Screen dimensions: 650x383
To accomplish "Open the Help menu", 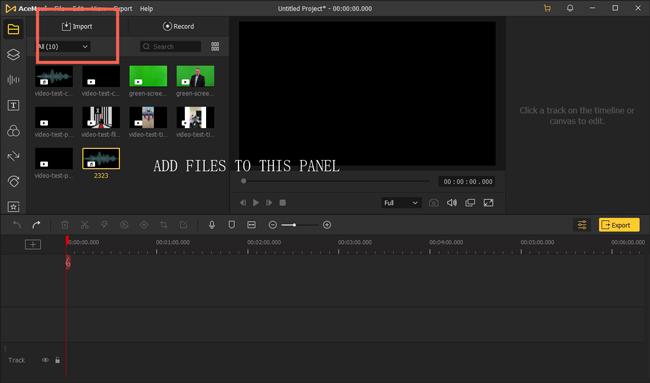I will coord(146,8).
